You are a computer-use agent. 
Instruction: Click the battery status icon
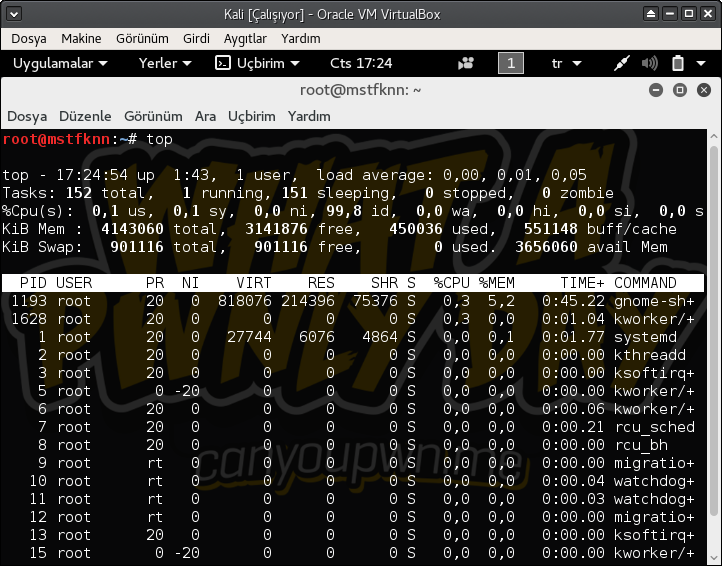pyautogui.click(x=677, y=63)
